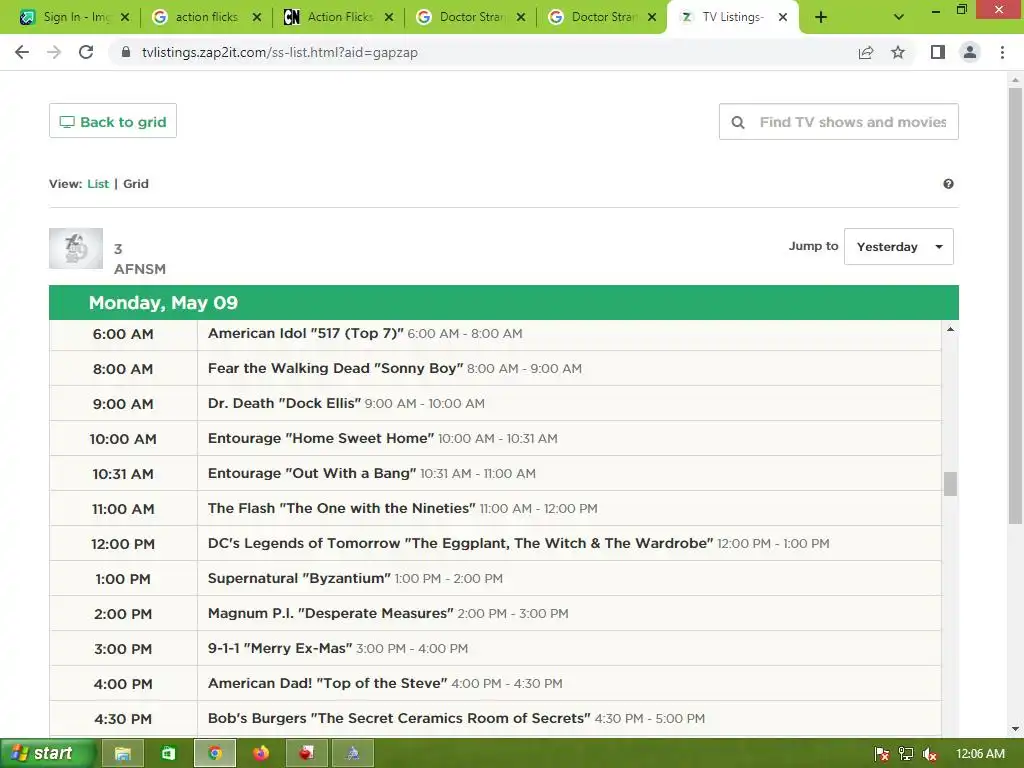The width and height of the screenshot is (1024, 768).
Task: Click the 3:00 PM time cell
Action: [123, 649]
